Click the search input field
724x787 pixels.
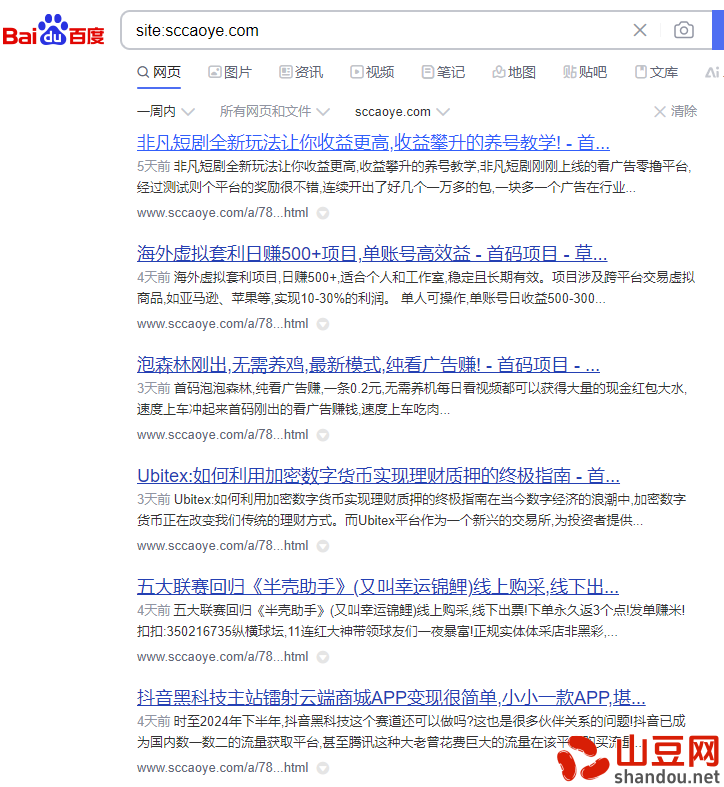[x=370, y=30]
